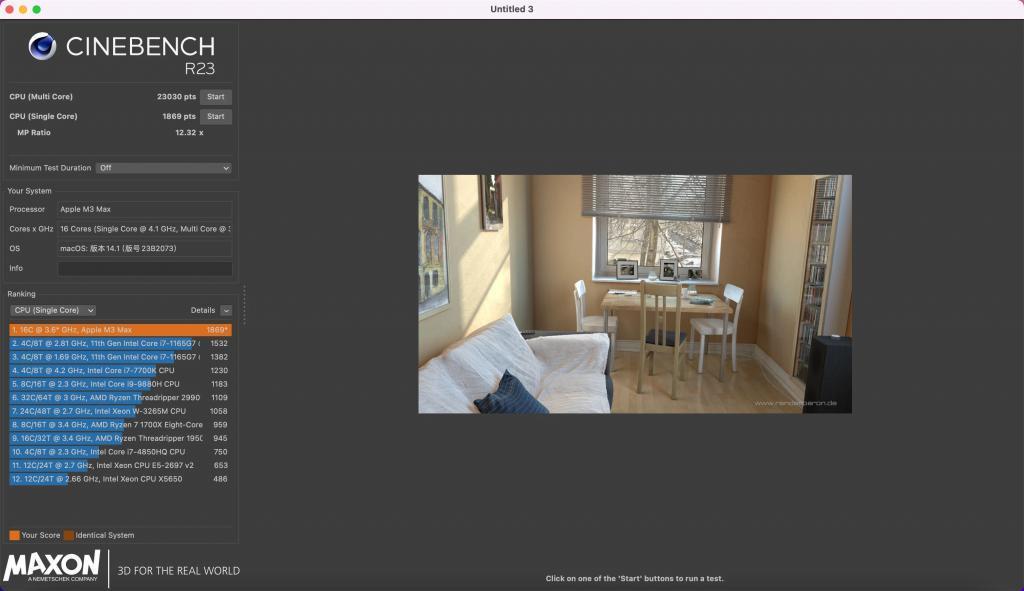The image size is (1024, 591).
Task: Click the OS field showing macOS 14.1
Action: click(x=145, y=249)
